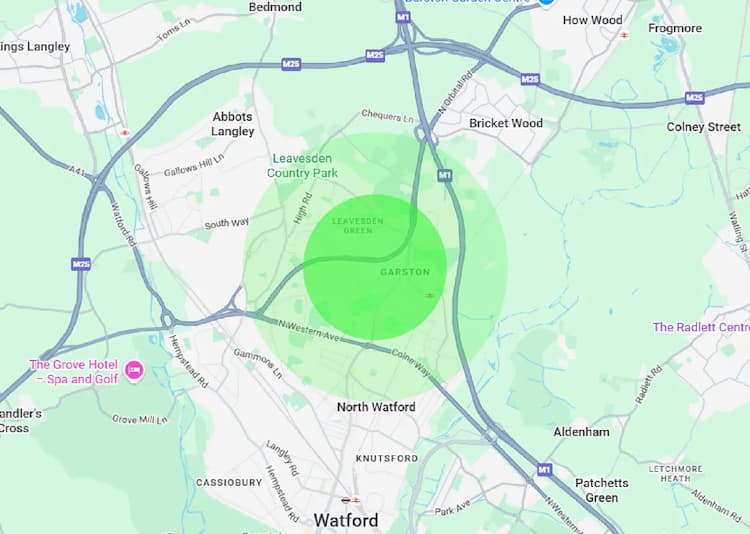Screen dimensions: 750x534
Task: Click the Leavesden Green label in circle
Action: pyautogui.click(x=358, y=226)
